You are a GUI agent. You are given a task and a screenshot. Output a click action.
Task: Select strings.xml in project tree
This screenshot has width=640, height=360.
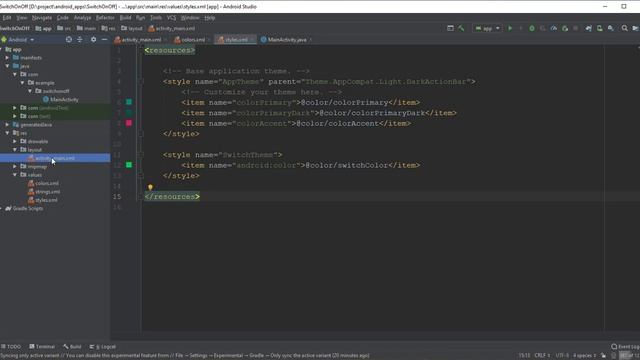(x=44, y=191)
